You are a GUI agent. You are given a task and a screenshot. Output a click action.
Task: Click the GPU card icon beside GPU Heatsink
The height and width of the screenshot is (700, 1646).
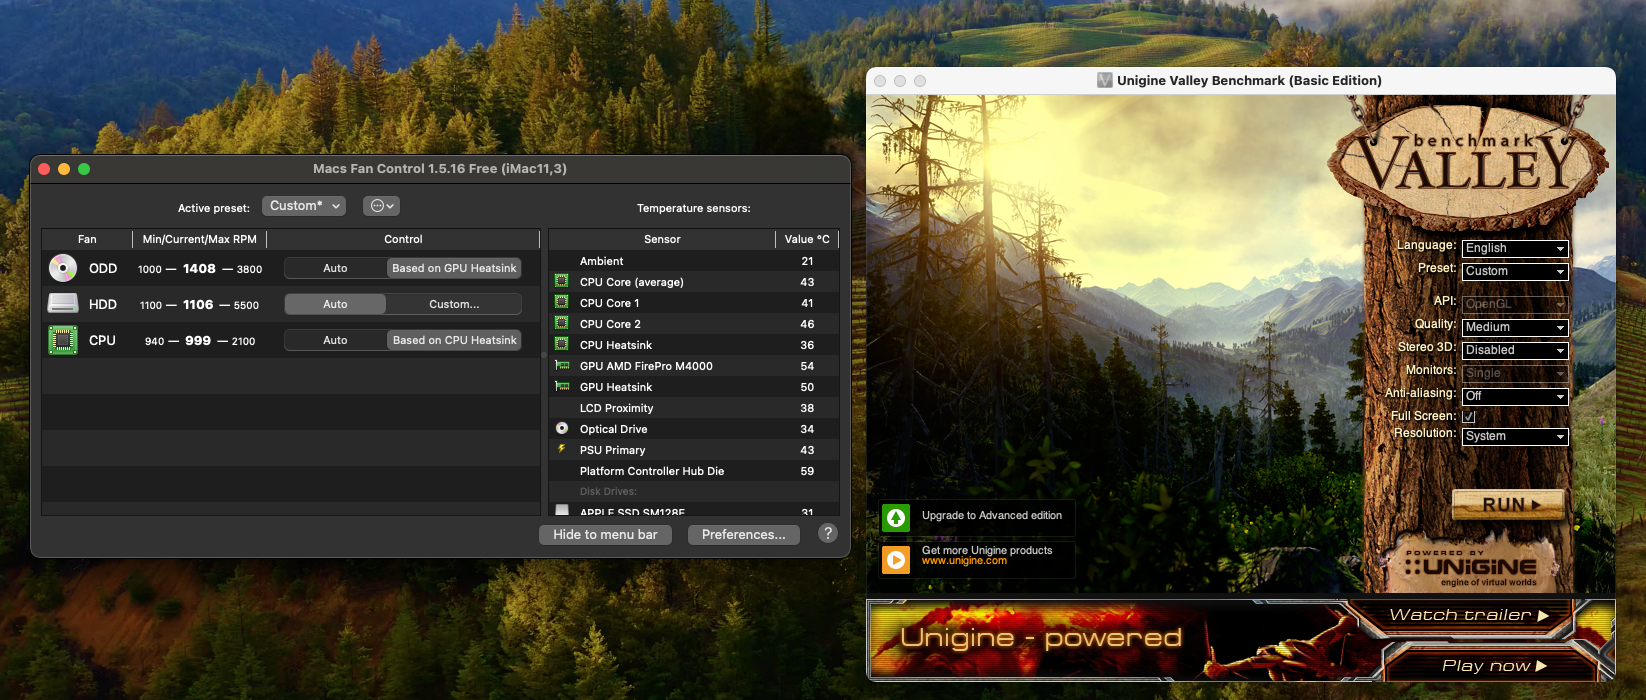coord(562,386)
